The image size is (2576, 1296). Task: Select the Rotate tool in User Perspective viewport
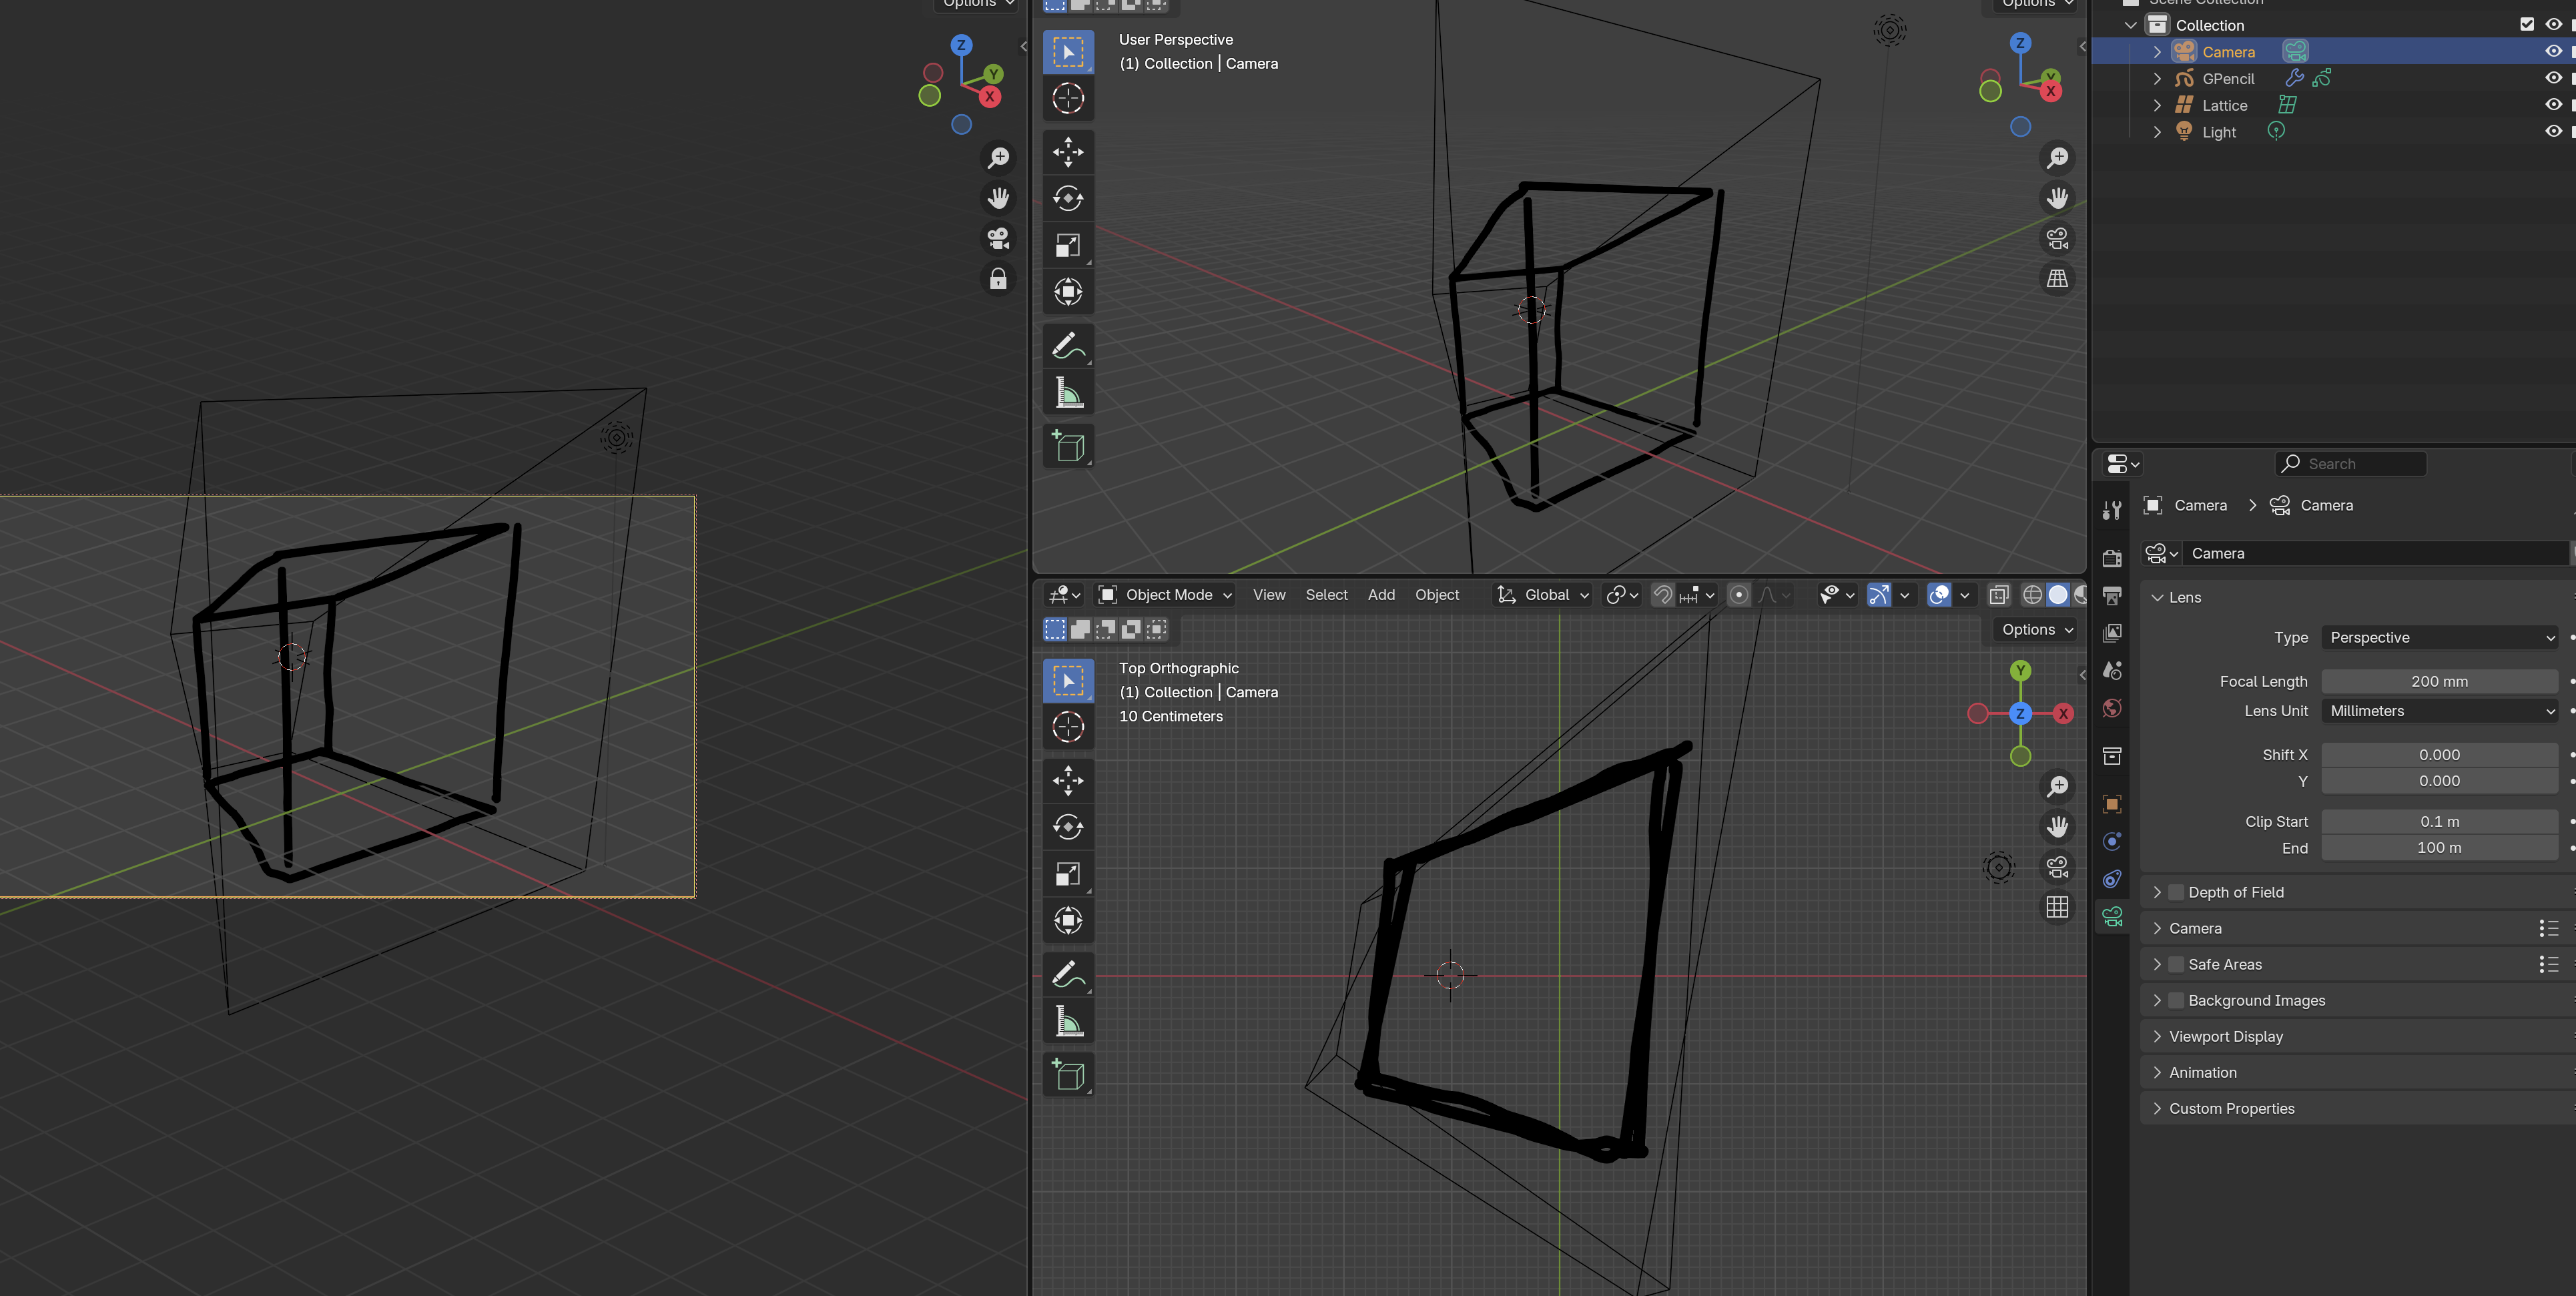point(1068,199)
